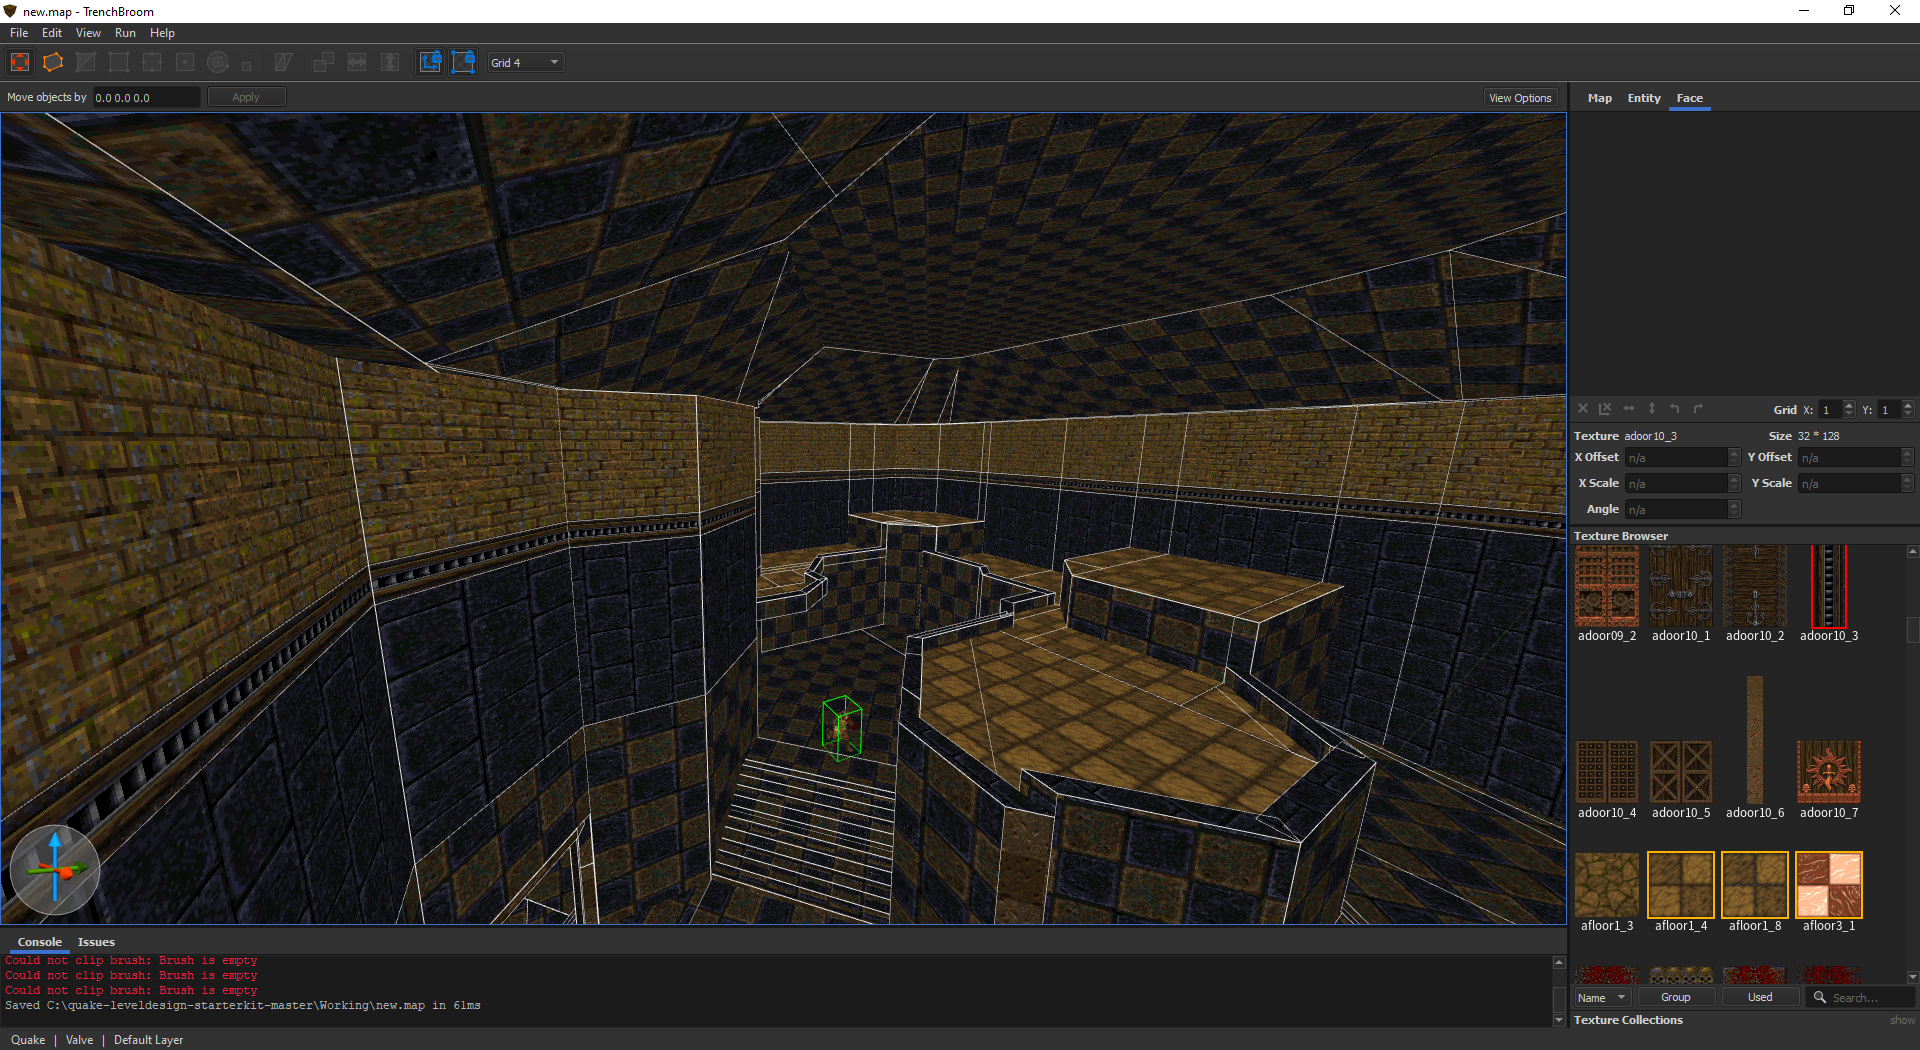This screenshot has width=1920, height=1050.
Task: Show the Texture Collections panel
Action: (x=1902, y=1020)
